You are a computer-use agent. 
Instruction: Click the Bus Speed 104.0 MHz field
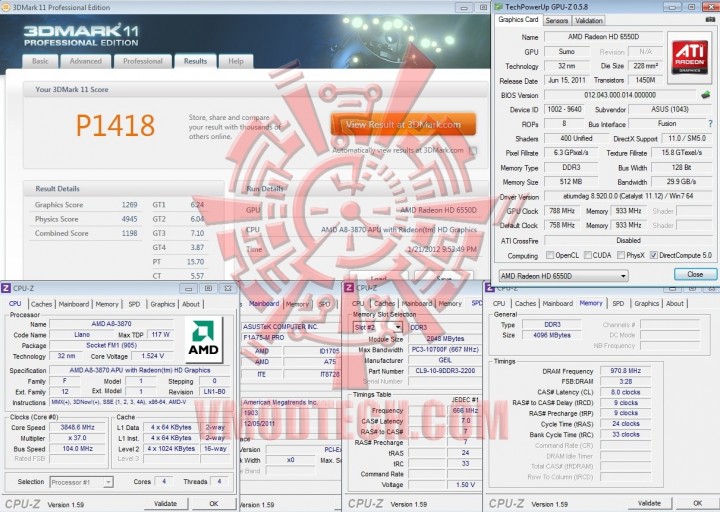77,449
